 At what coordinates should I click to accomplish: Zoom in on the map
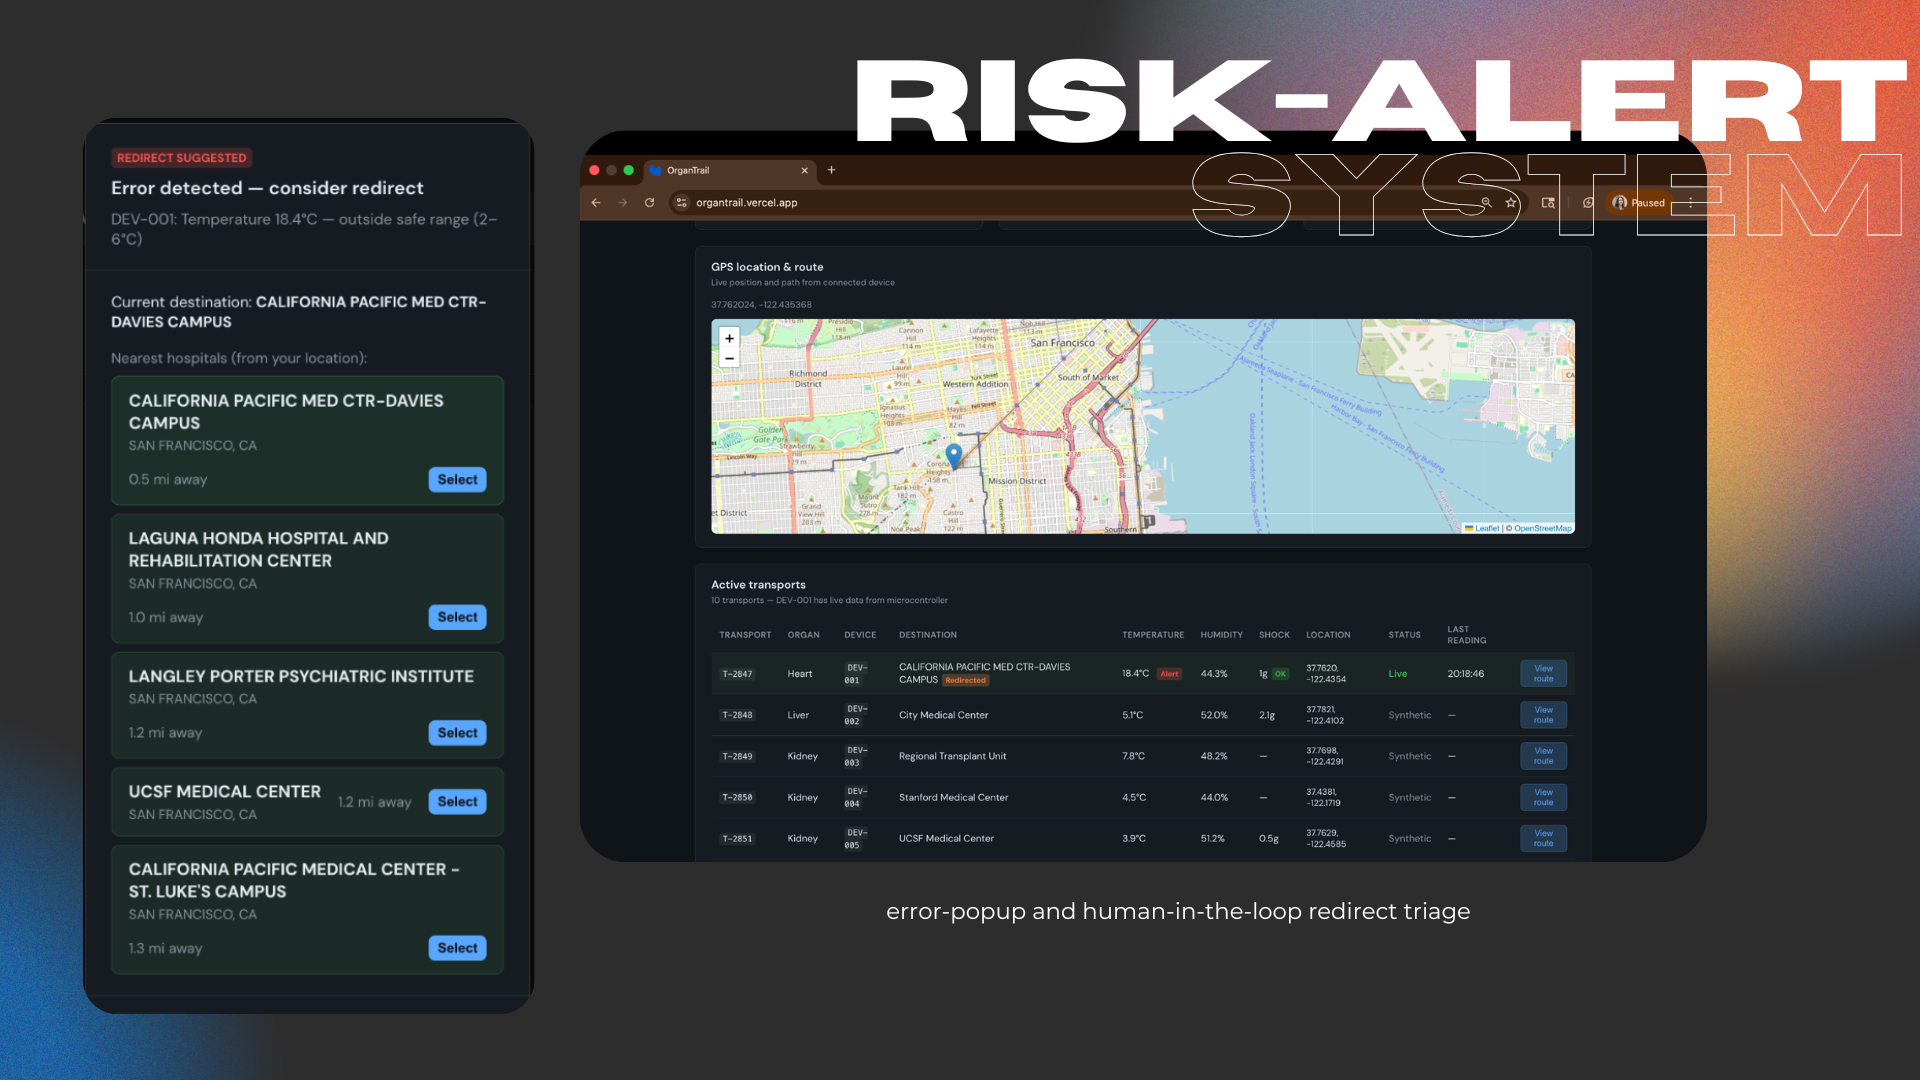[729, 339]
